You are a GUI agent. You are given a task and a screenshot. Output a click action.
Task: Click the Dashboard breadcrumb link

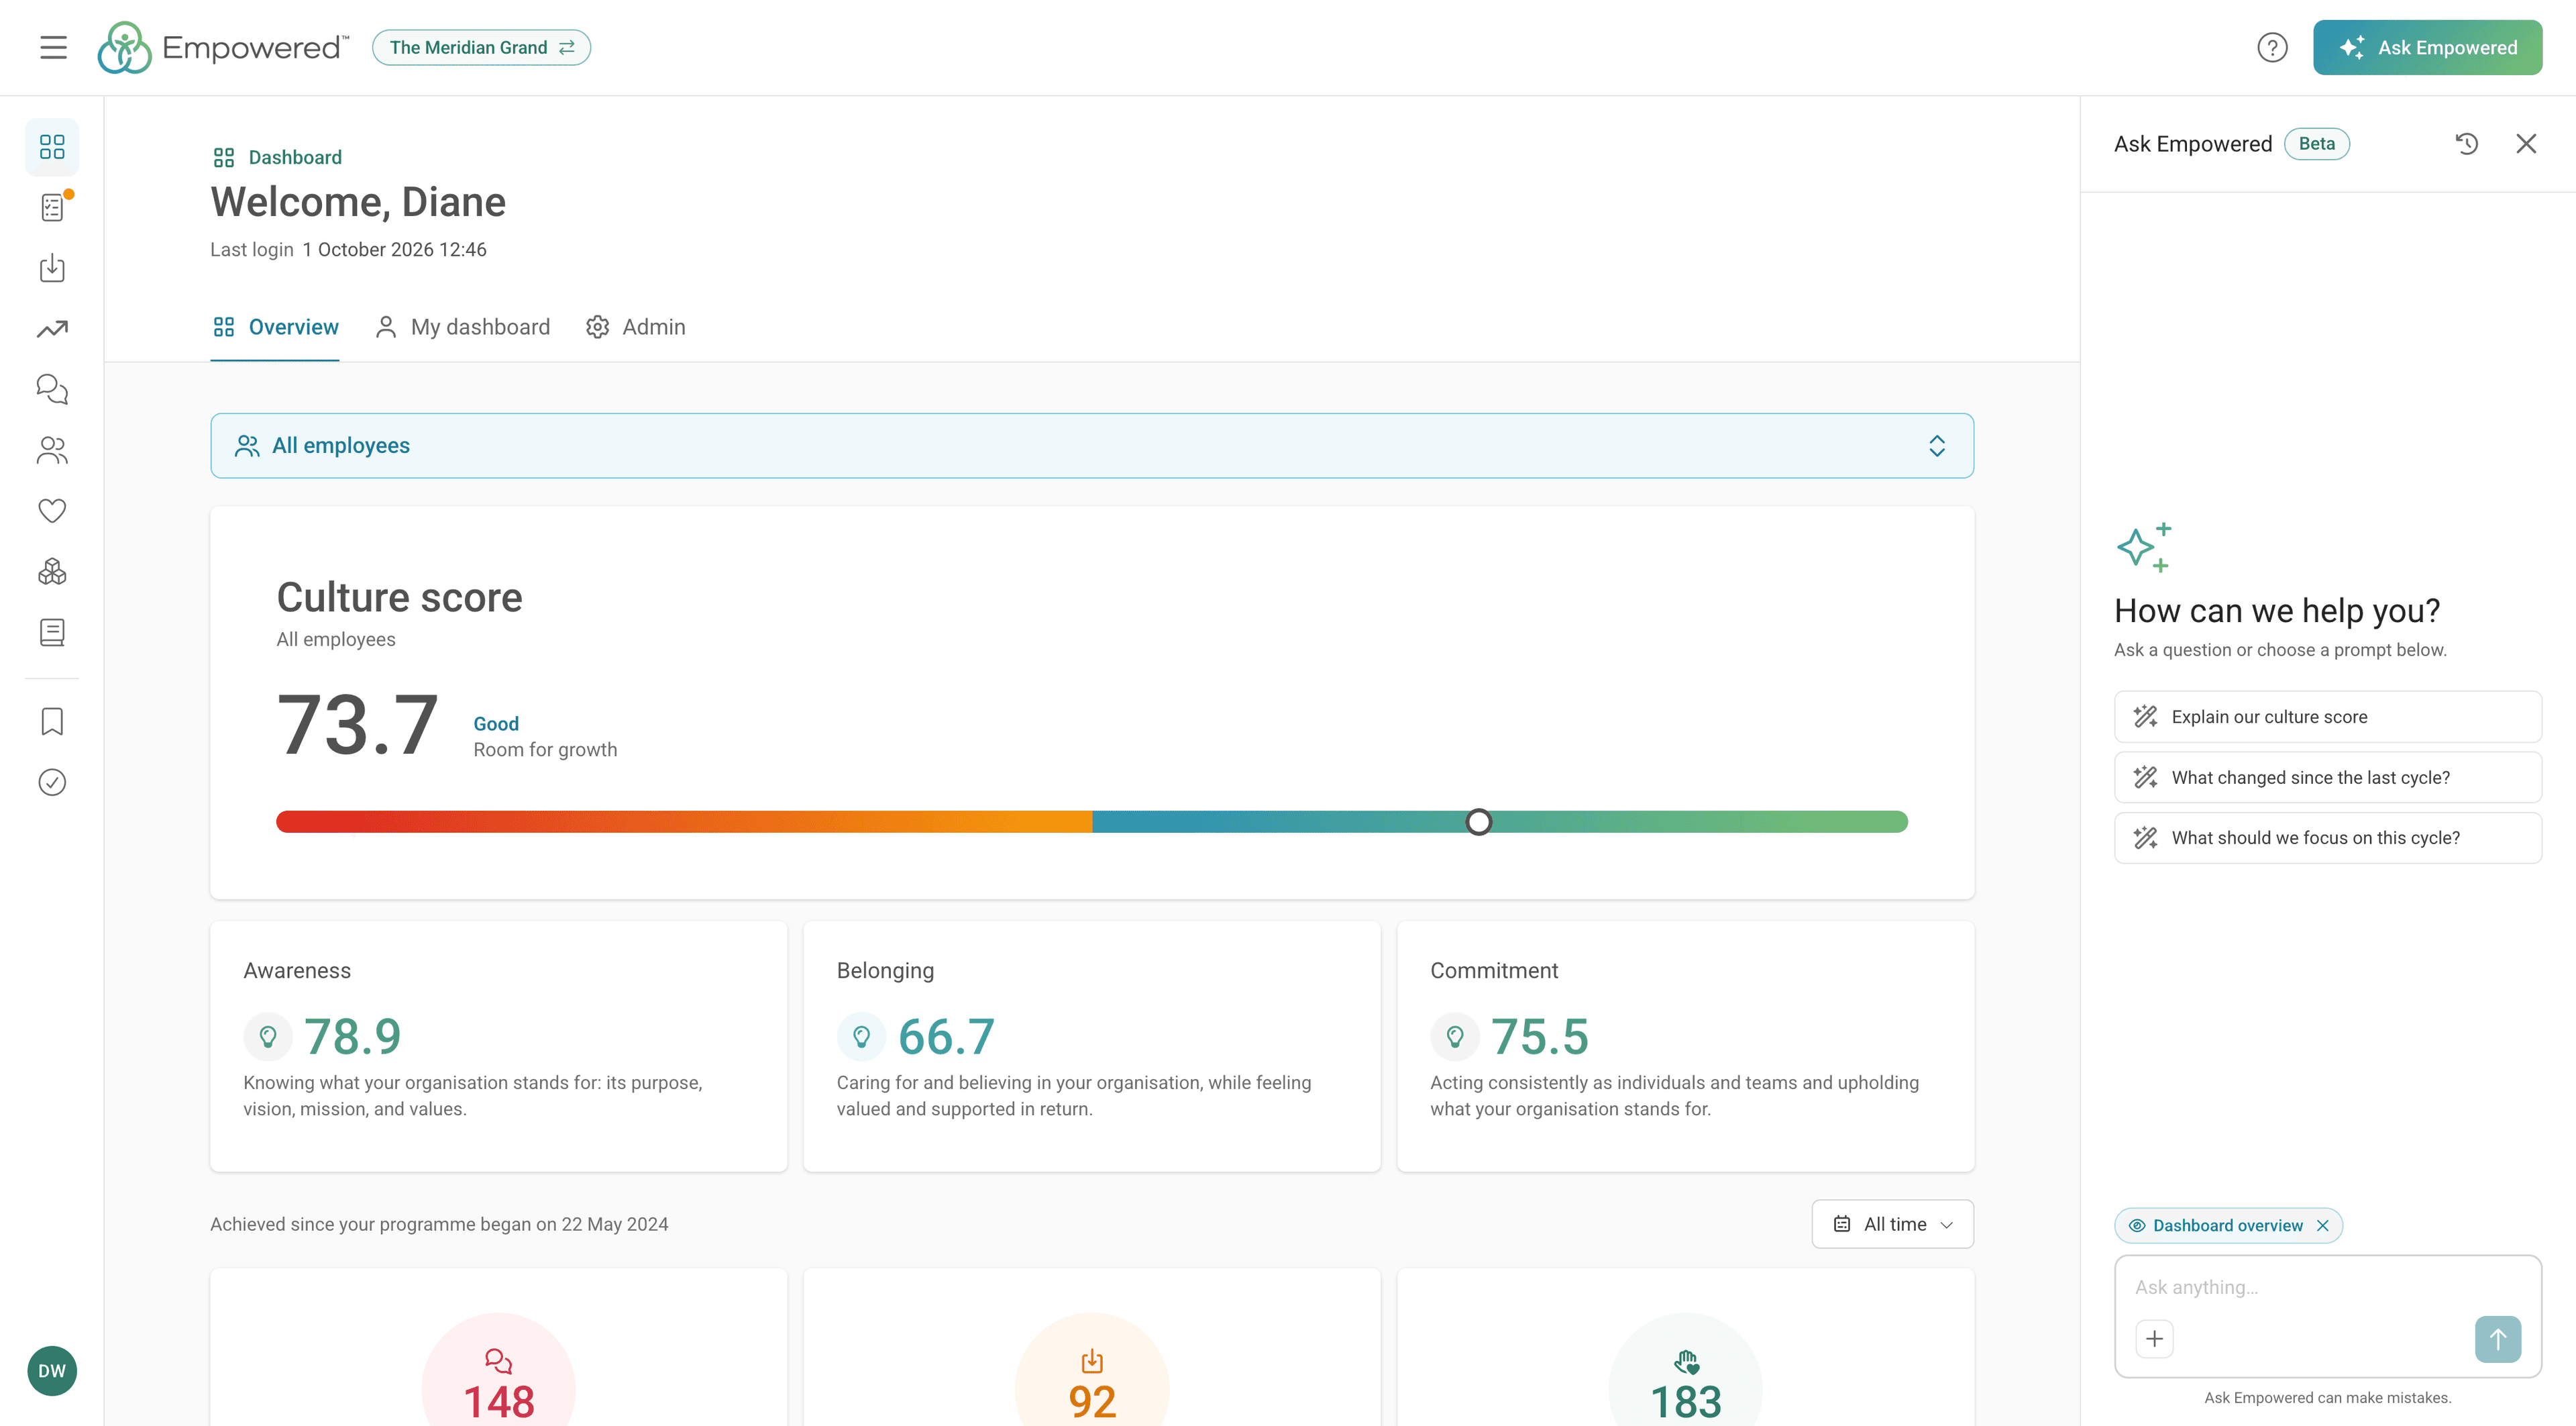277,157
